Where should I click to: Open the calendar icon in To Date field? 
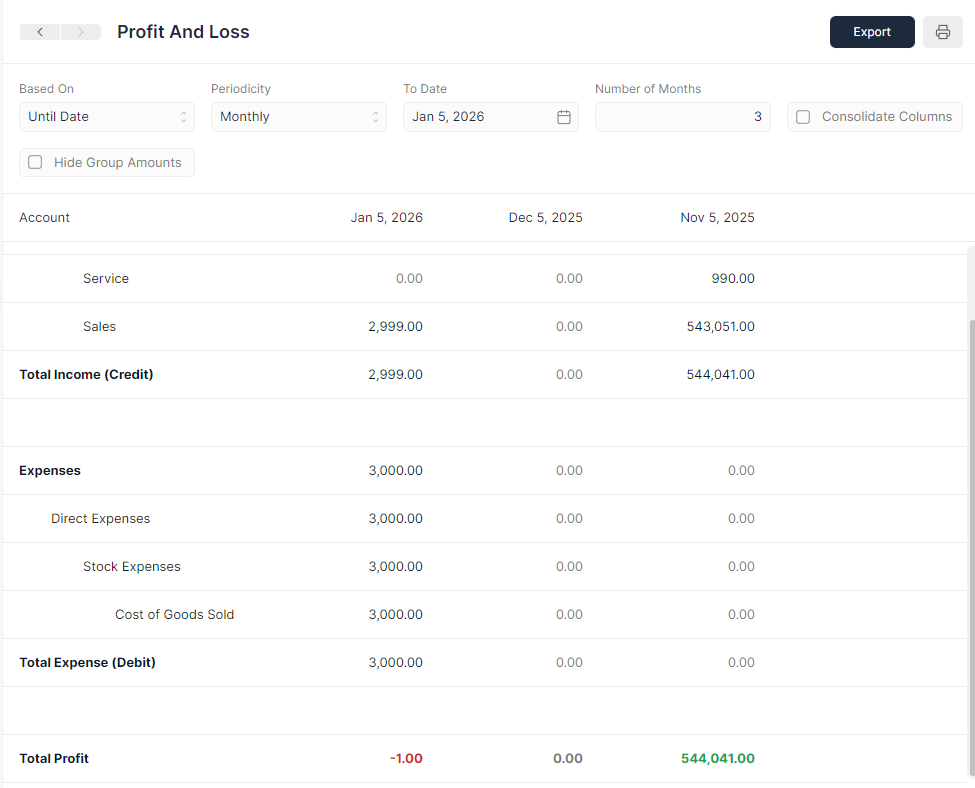coord(564,116)
